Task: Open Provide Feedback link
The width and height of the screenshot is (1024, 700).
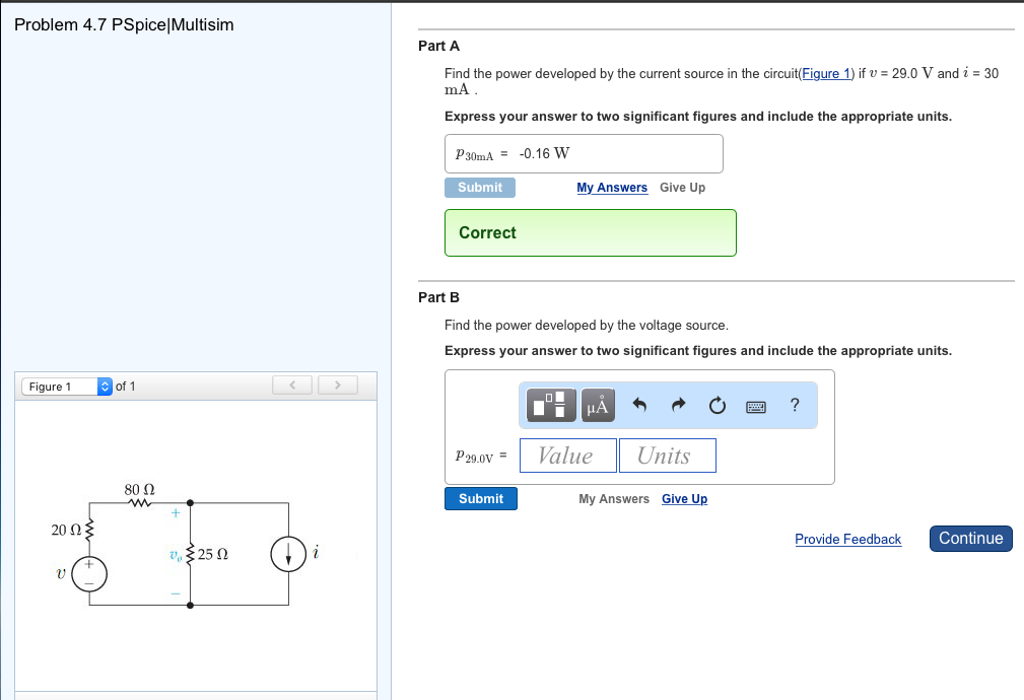Action: [847, 539]
